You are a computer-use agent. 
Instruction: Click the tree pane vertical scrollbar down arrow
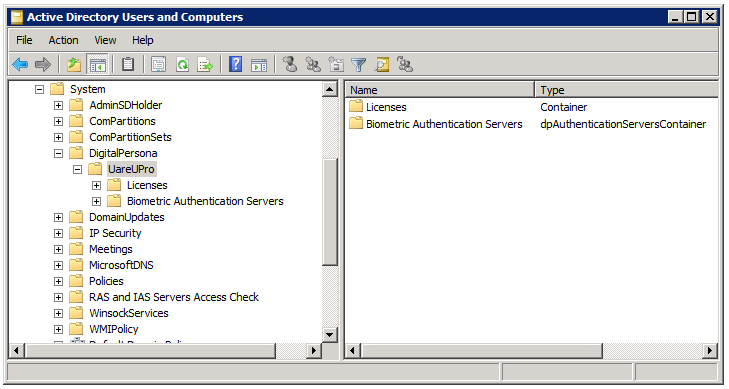pyautogui.click(x=330, y=334)
